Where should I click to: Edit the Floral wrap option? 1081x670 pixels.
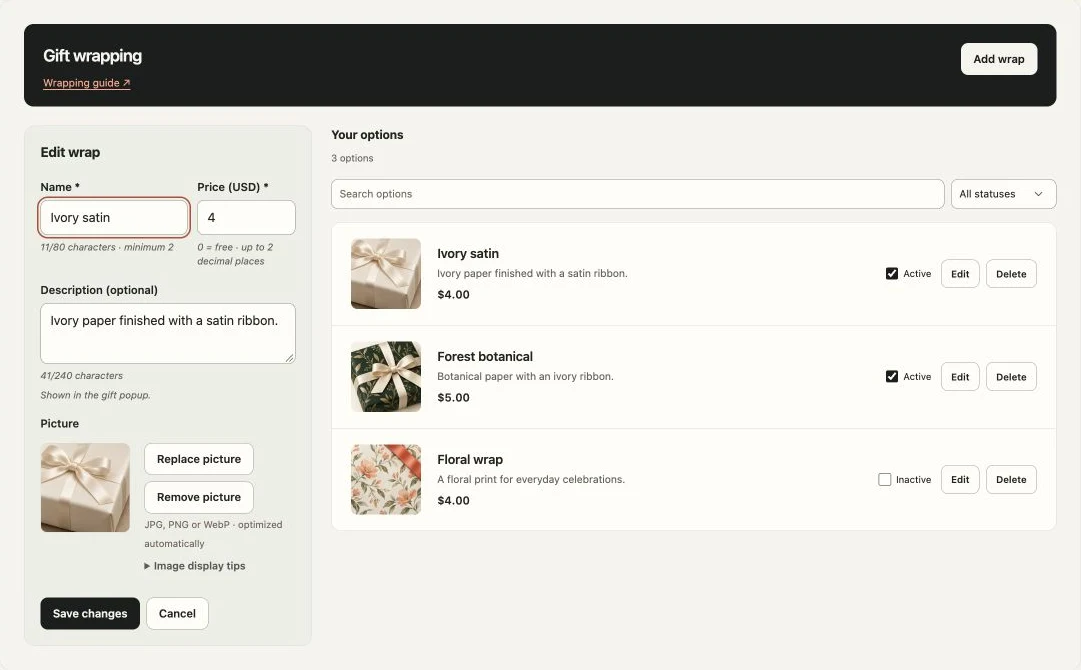click(960, 480)
